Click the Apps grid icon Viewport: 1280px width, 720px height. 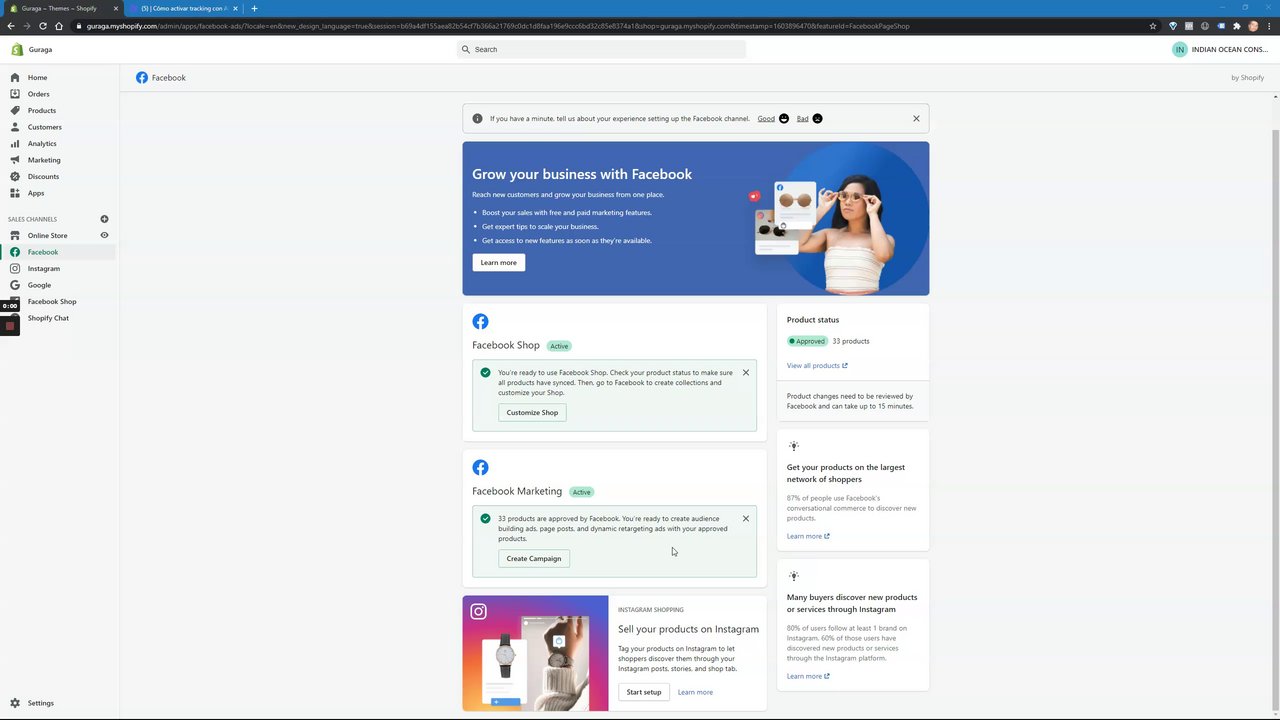coord(15,193)
